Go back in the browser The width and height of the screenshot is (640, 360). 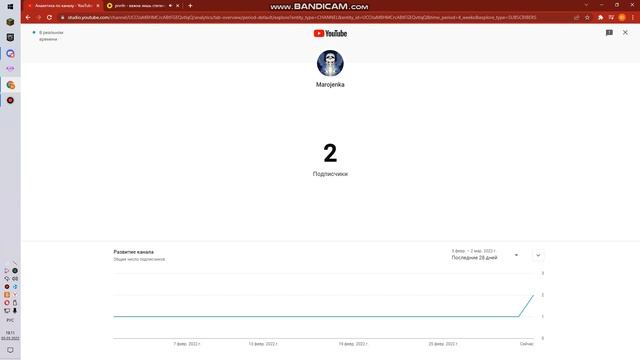[x=28, y=18]
